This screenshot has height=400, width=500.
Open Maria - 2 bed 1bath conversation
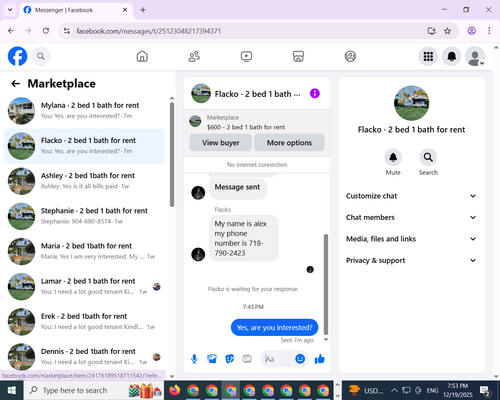click(84, 251)
